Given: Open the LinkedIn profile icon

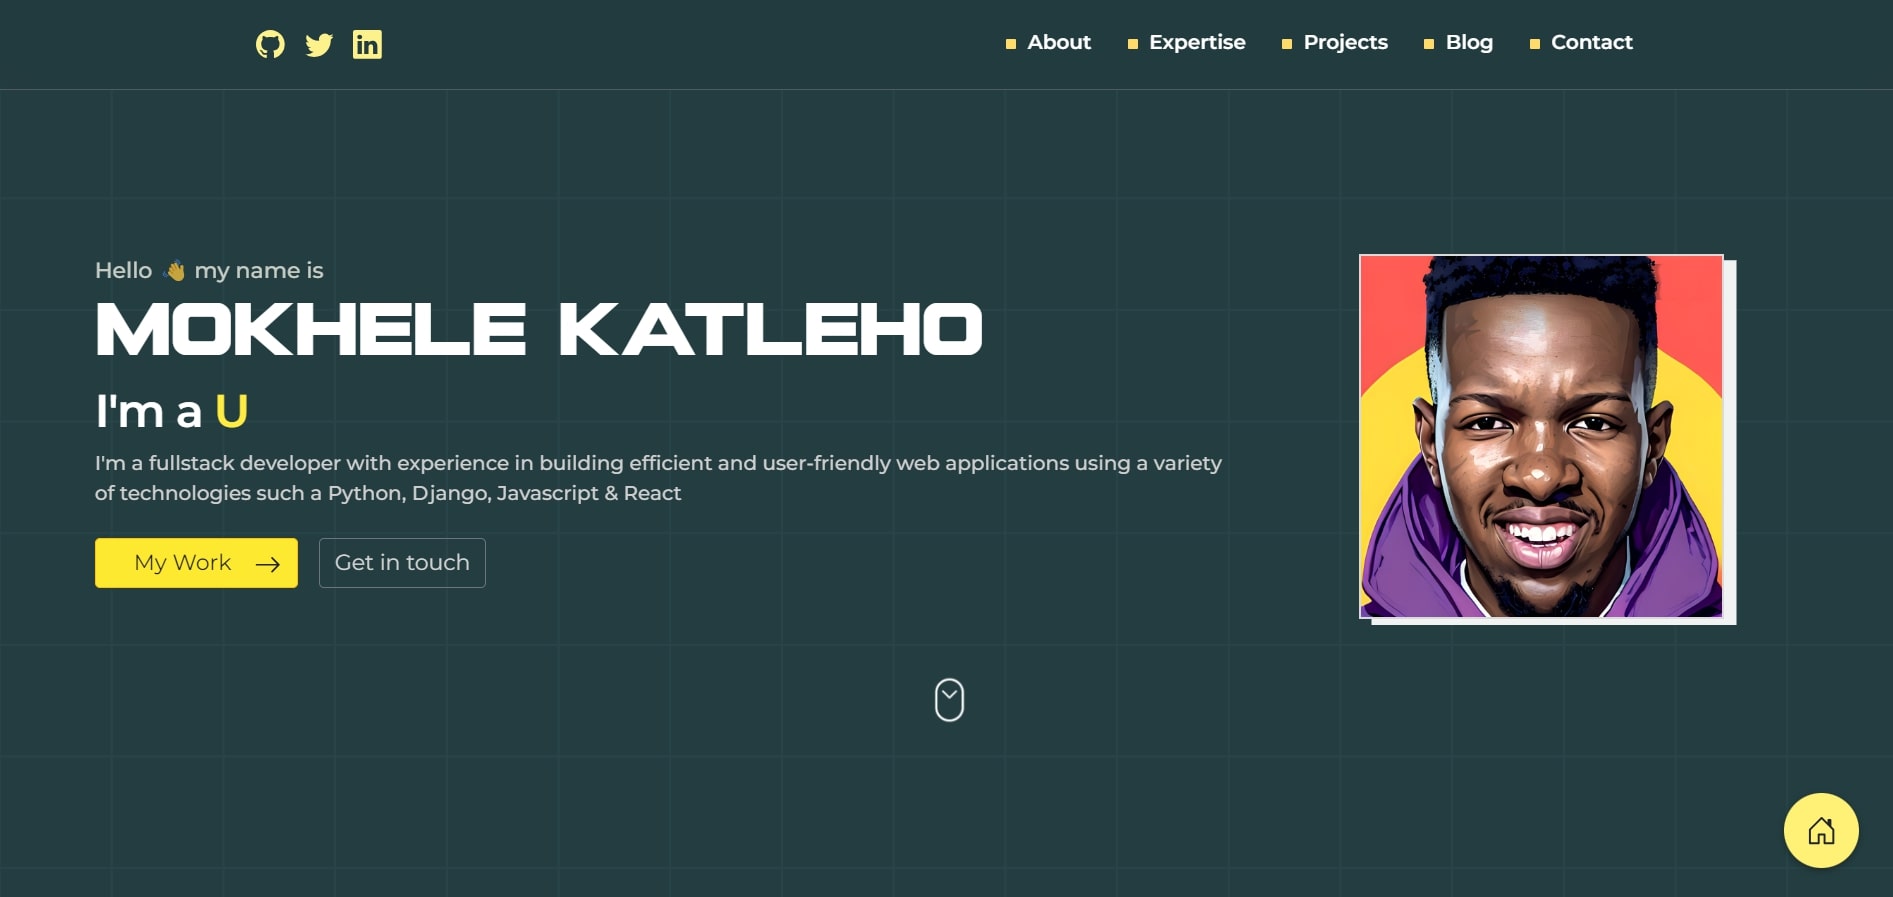Looking at the screenshot, I should [x=367, y=44].
